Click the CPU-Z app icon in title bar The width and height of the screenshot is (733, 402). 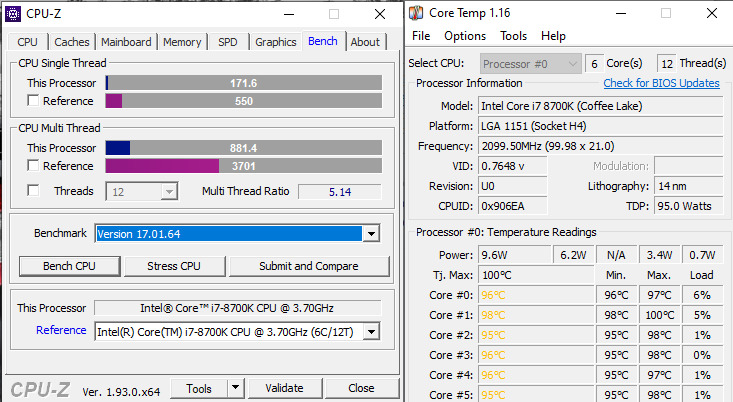point(13,14)
